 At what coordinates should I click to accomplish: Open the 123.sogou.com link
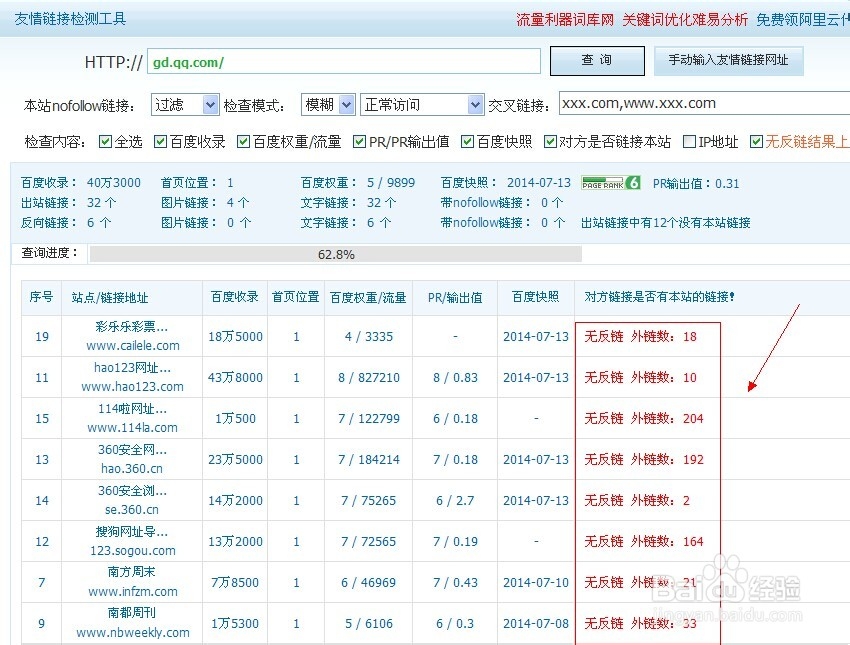(x=133, y=551)
